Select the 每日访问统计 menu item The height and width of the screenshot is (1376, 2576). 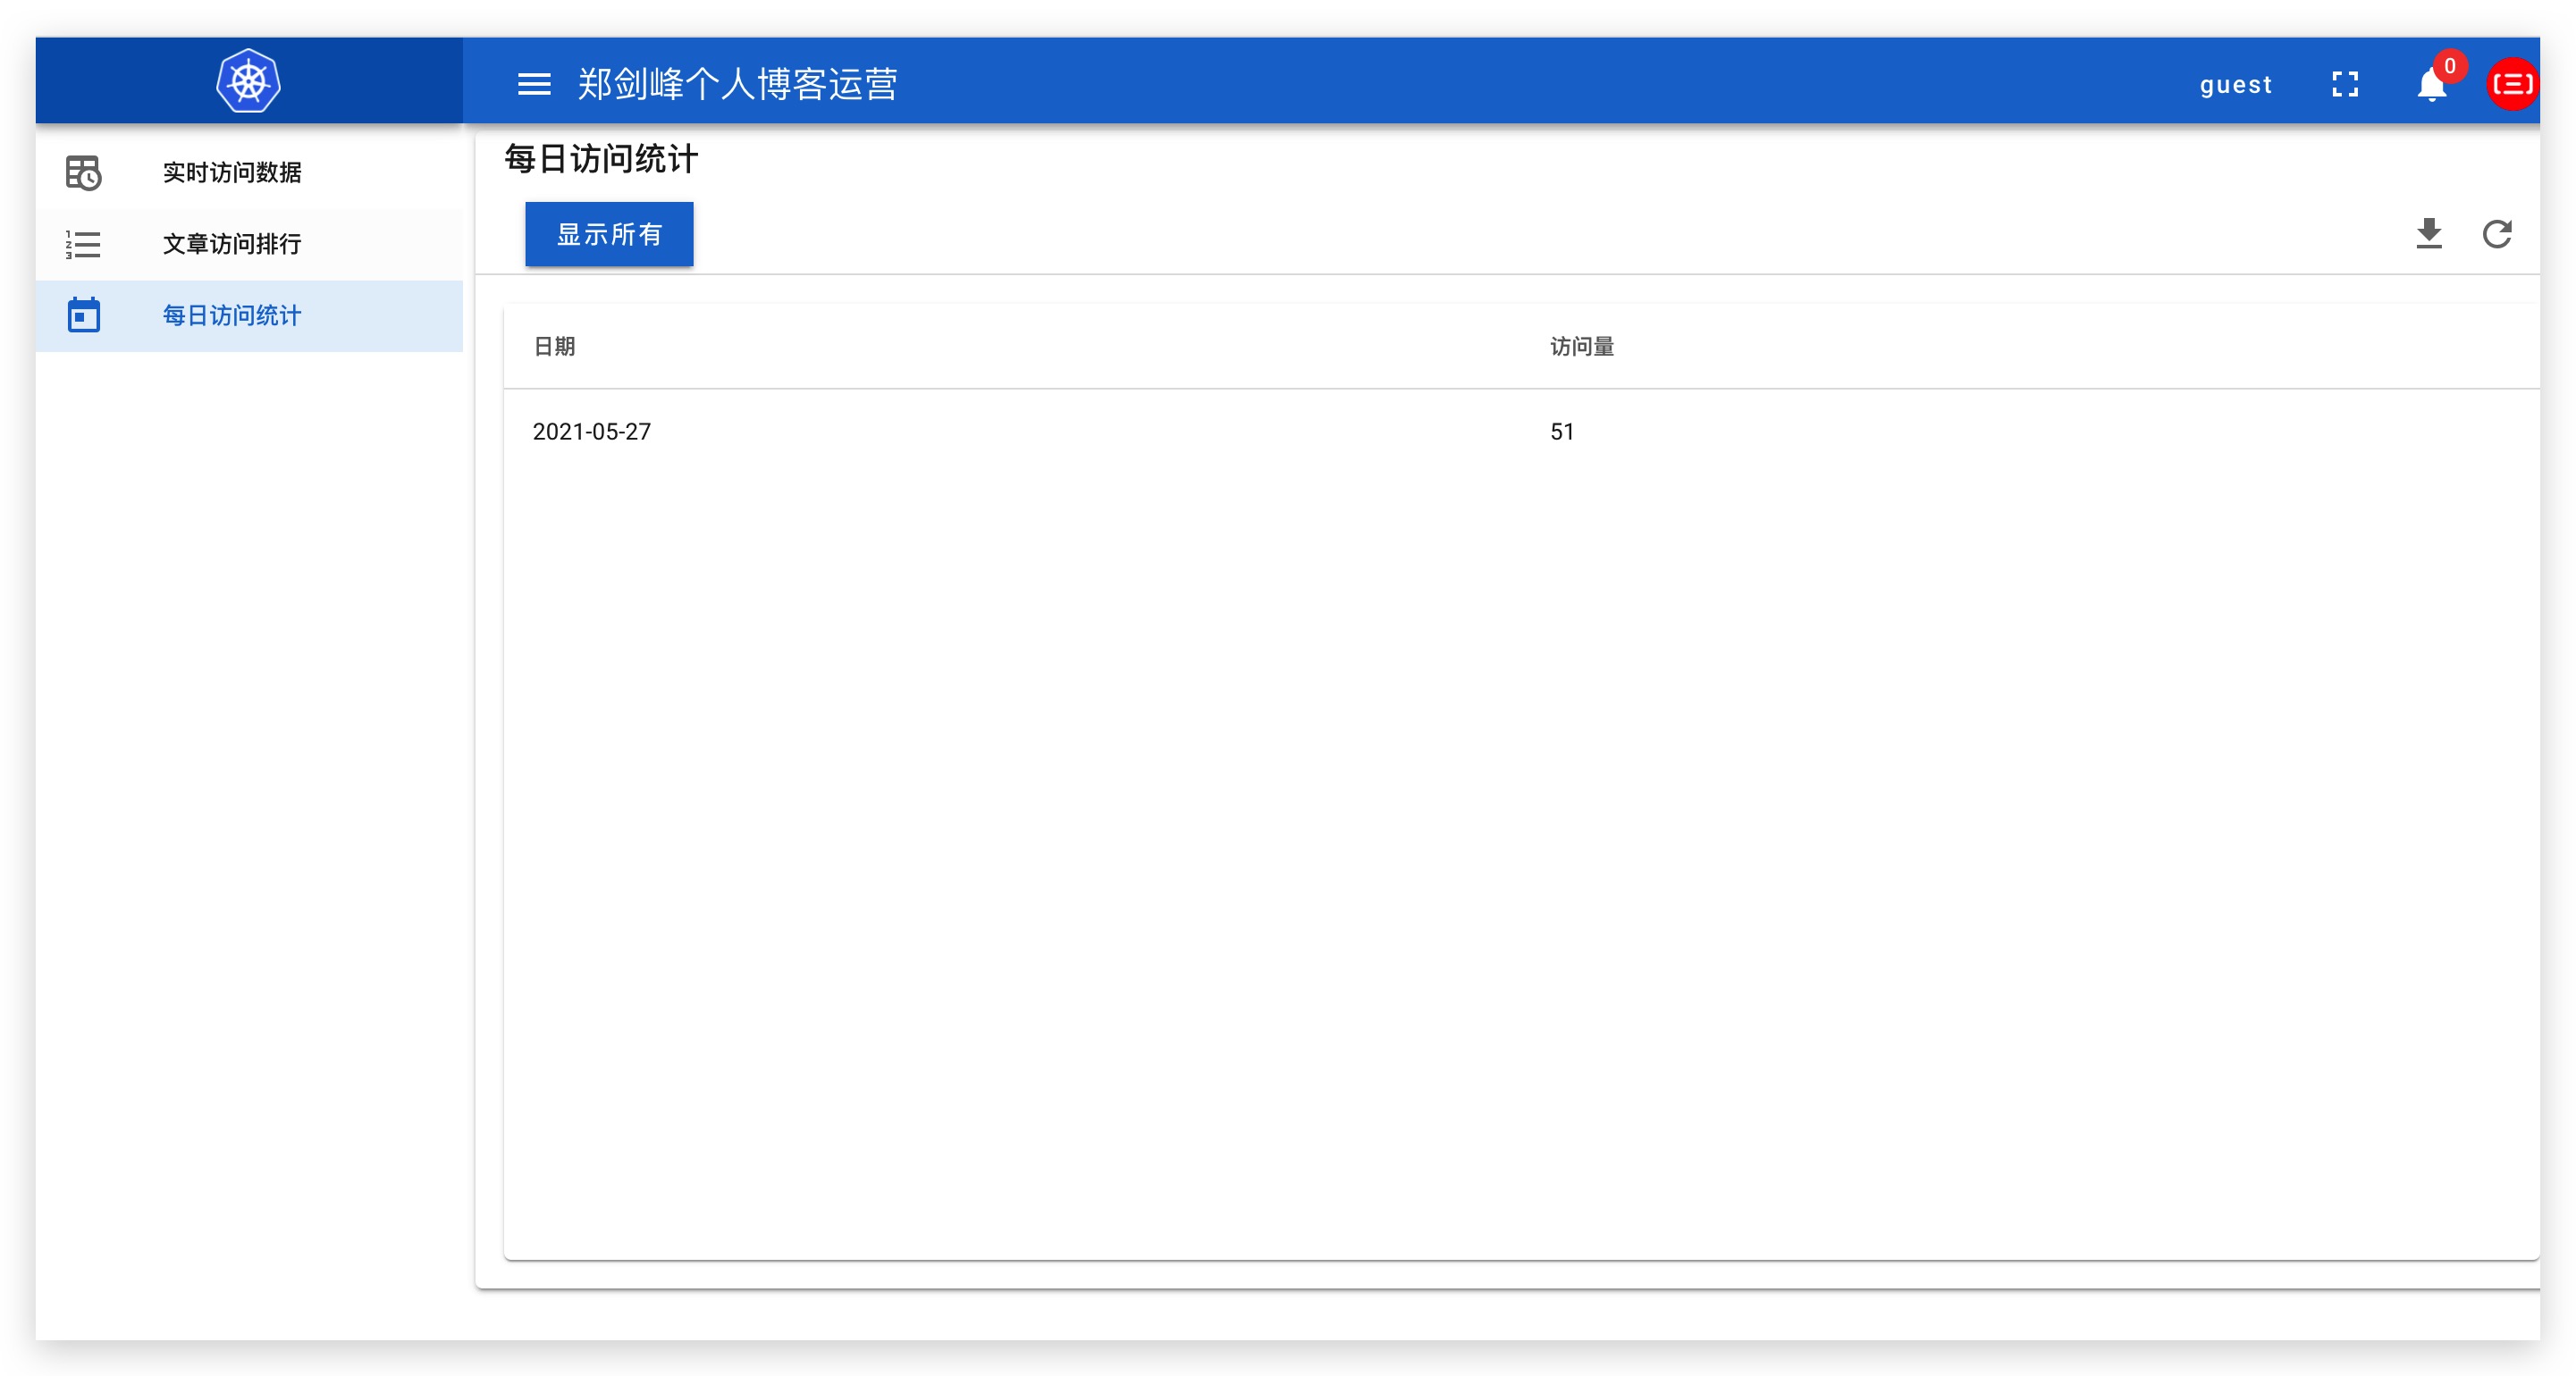tap(249, 315)
